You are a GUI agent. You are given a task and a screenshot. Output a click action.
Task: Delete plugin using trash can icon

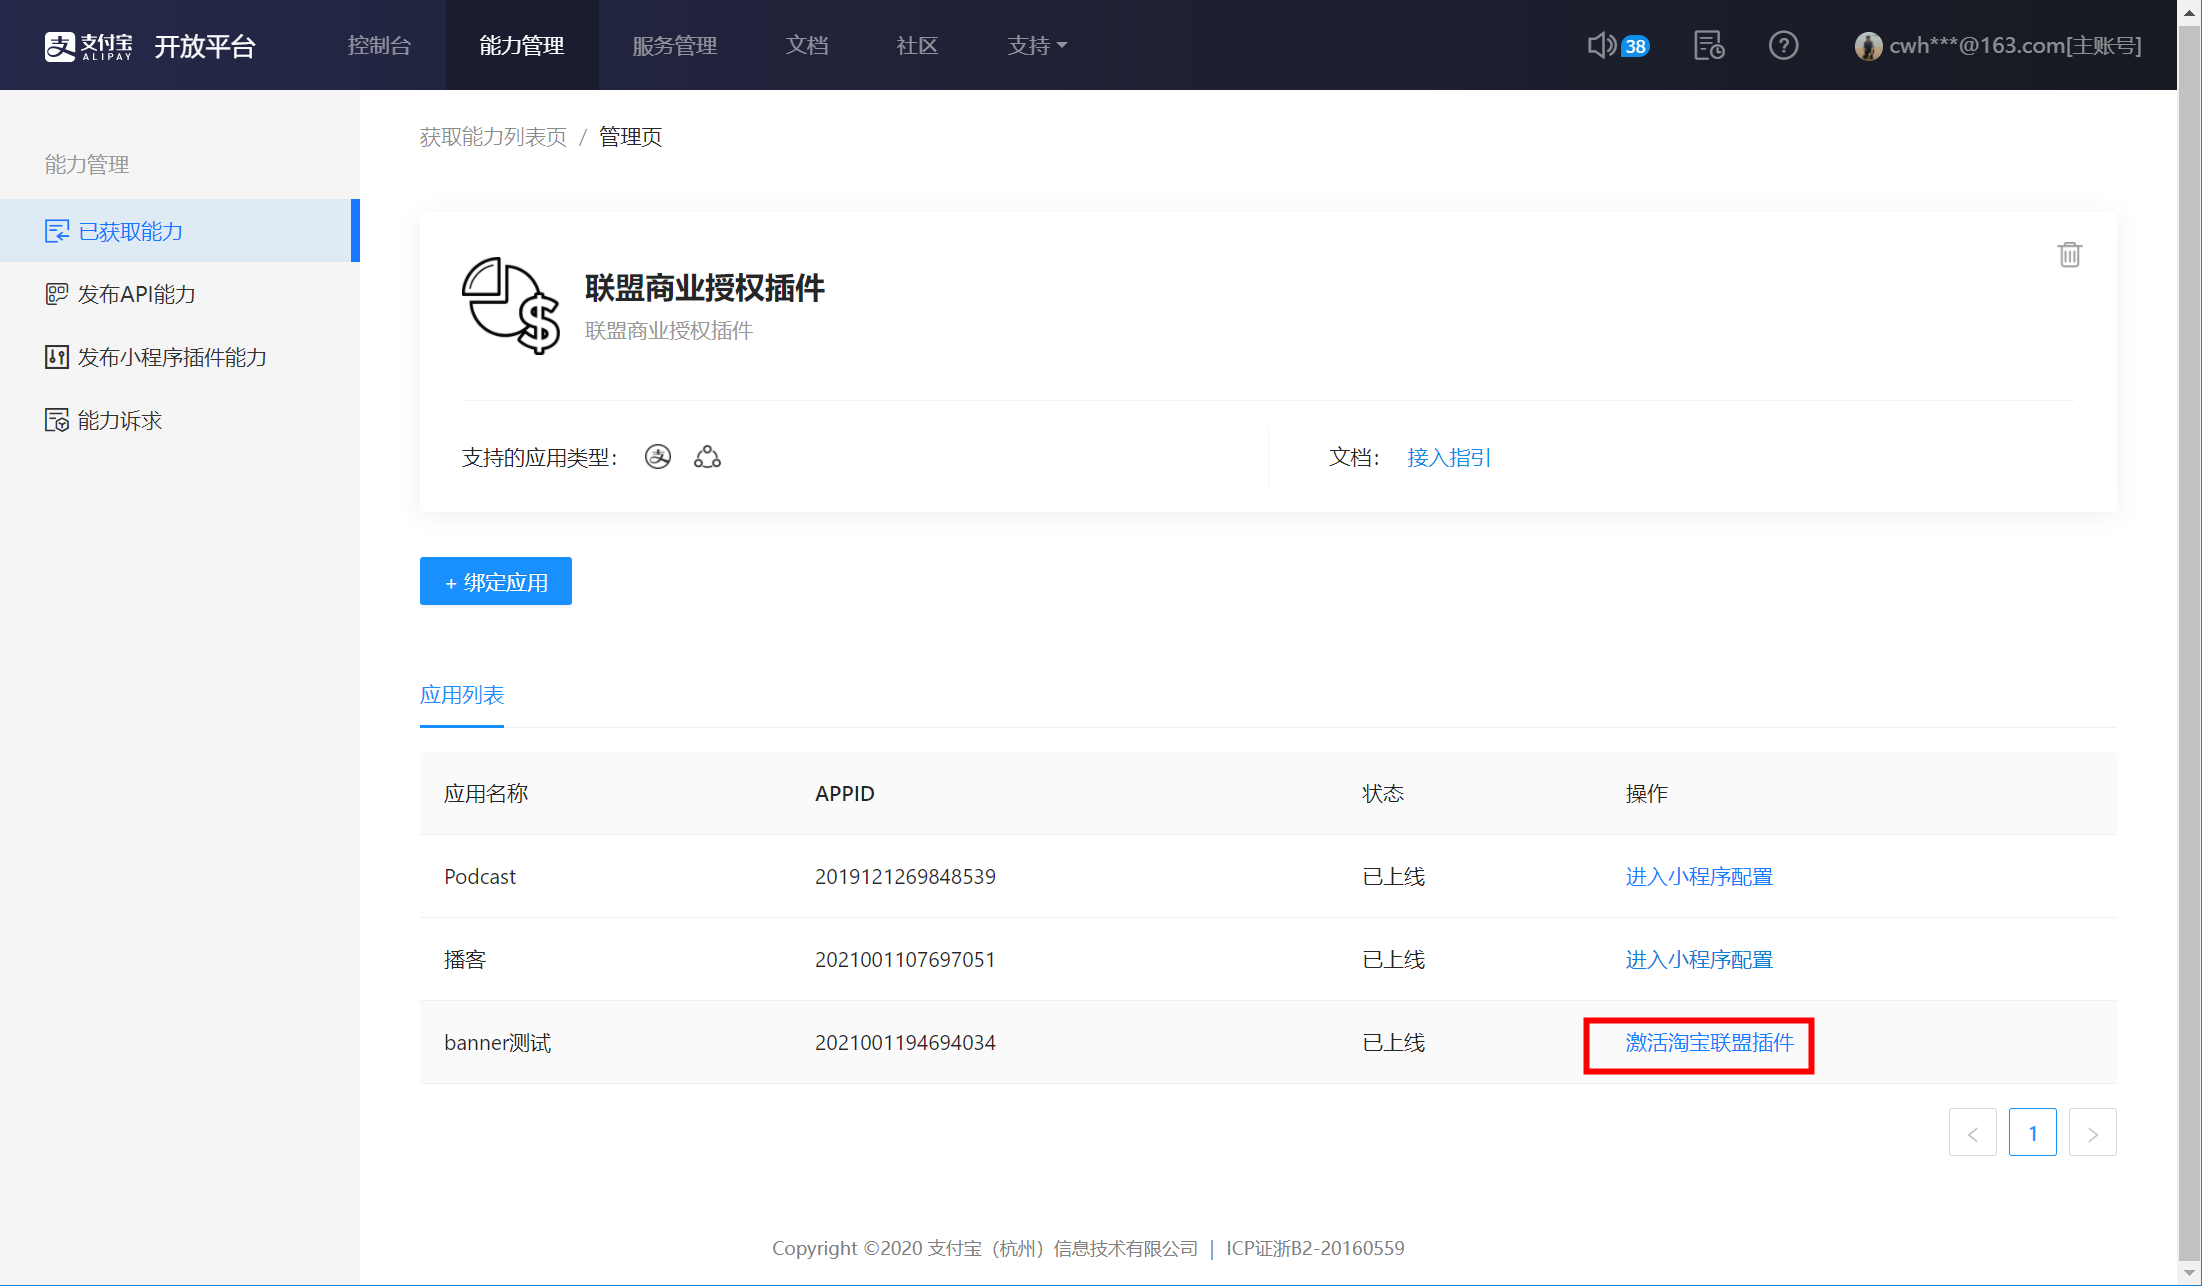2070,255
